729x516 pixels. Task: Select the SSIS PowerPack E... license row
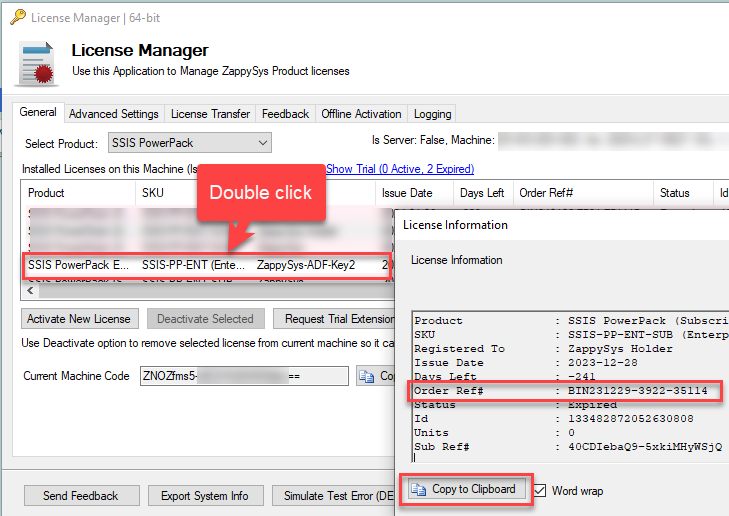click(207, 265)
